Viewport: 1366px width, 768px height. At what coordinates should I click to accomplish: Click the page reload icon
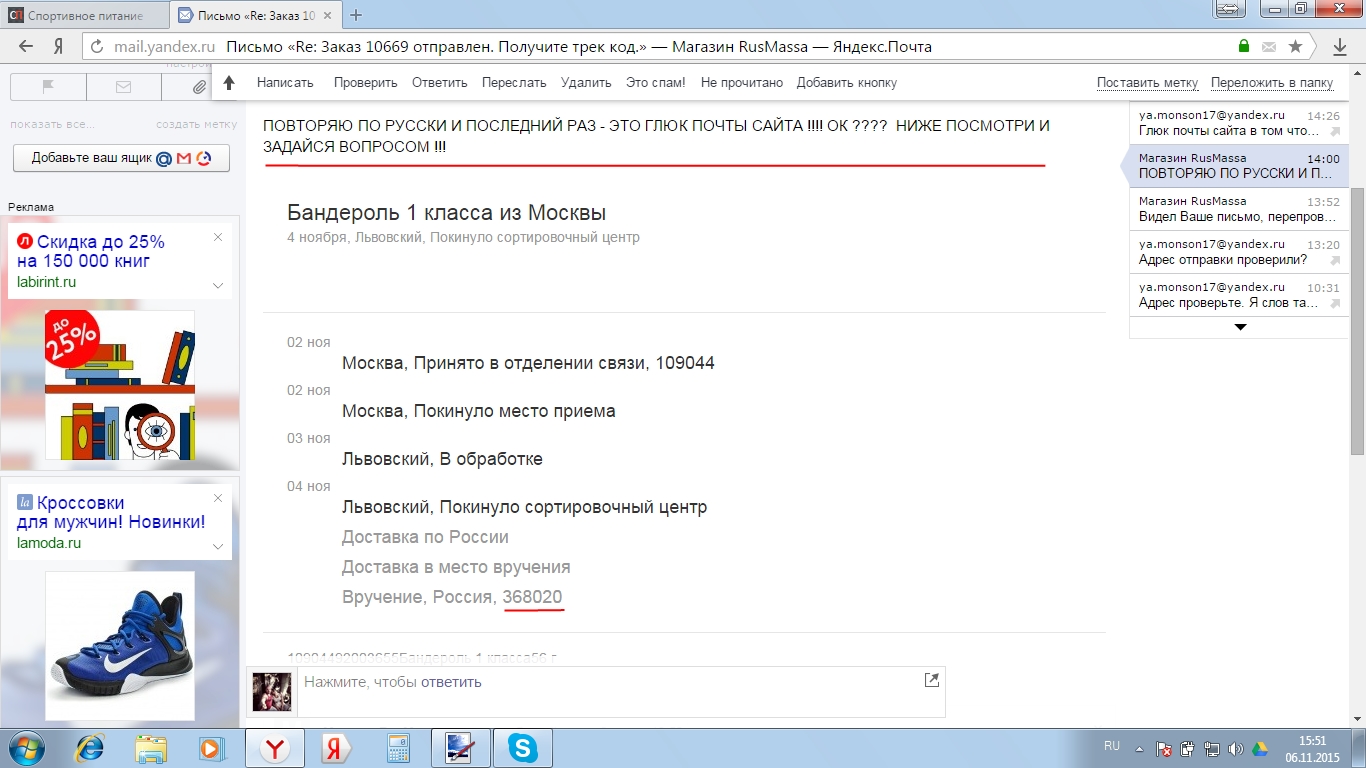(x=97, y=47)
